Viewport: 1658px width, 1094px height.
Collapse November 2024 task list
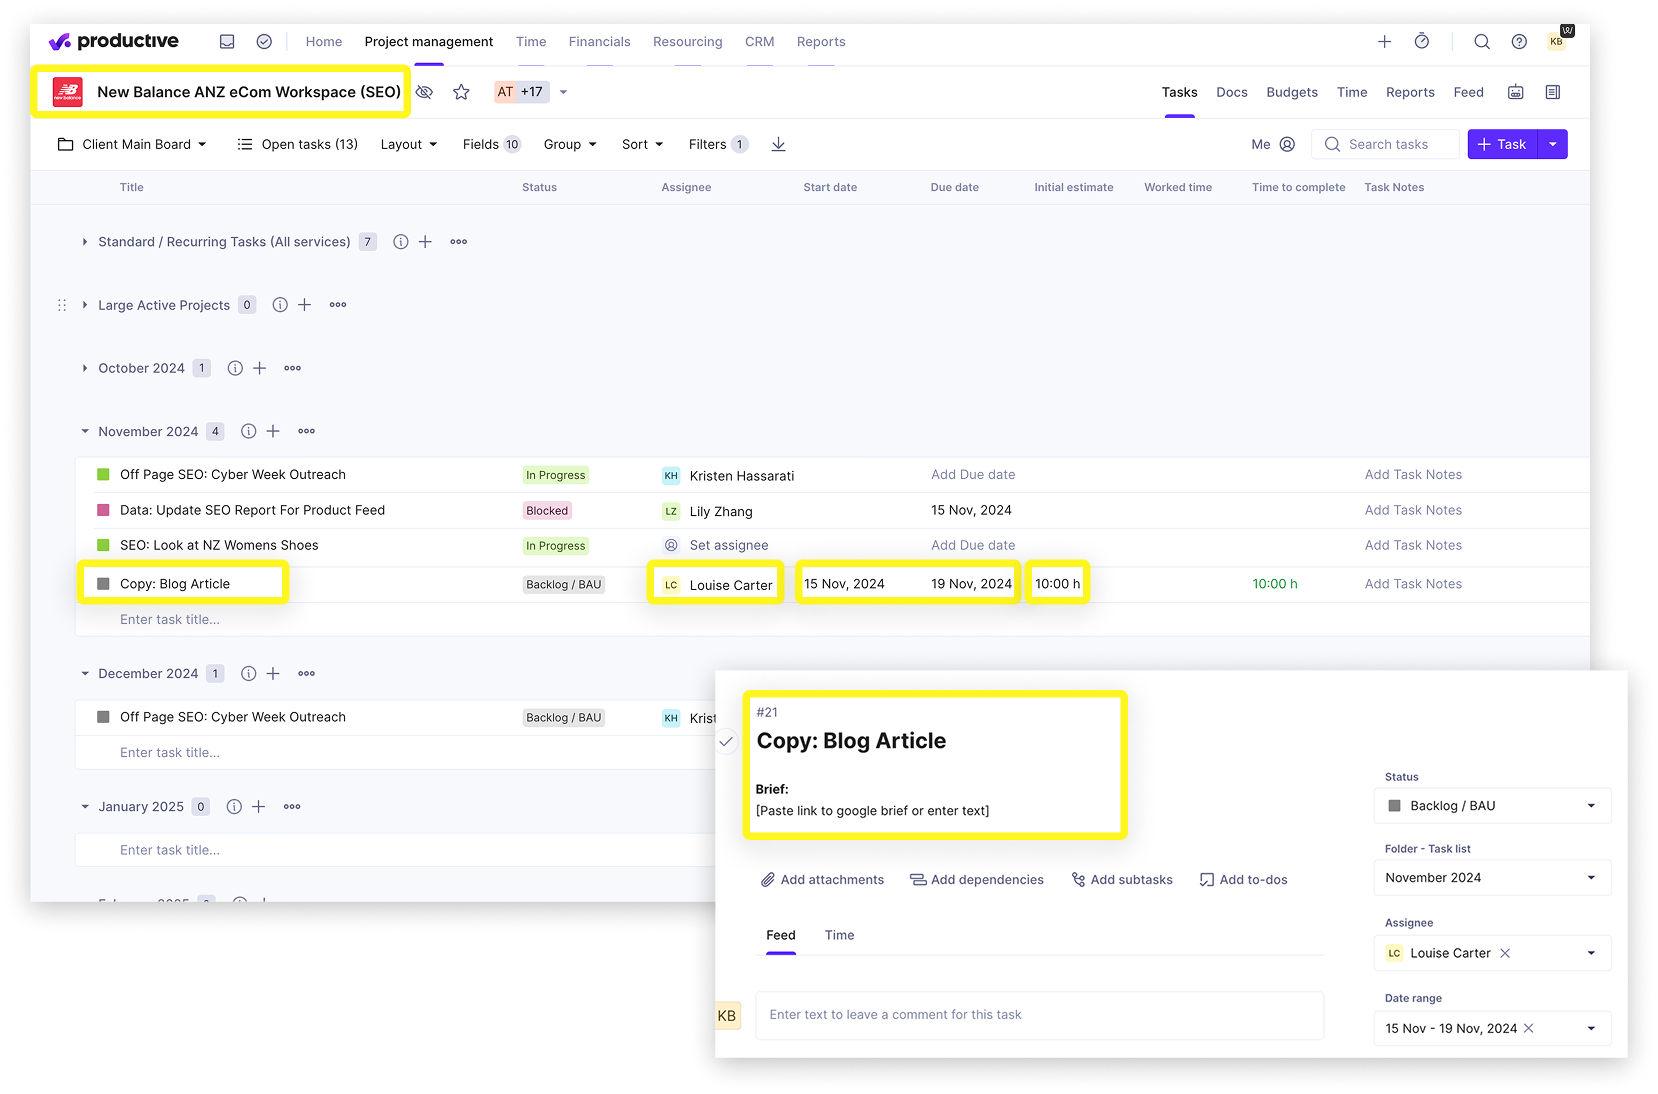pyautogui.click(x=85, y=431)
